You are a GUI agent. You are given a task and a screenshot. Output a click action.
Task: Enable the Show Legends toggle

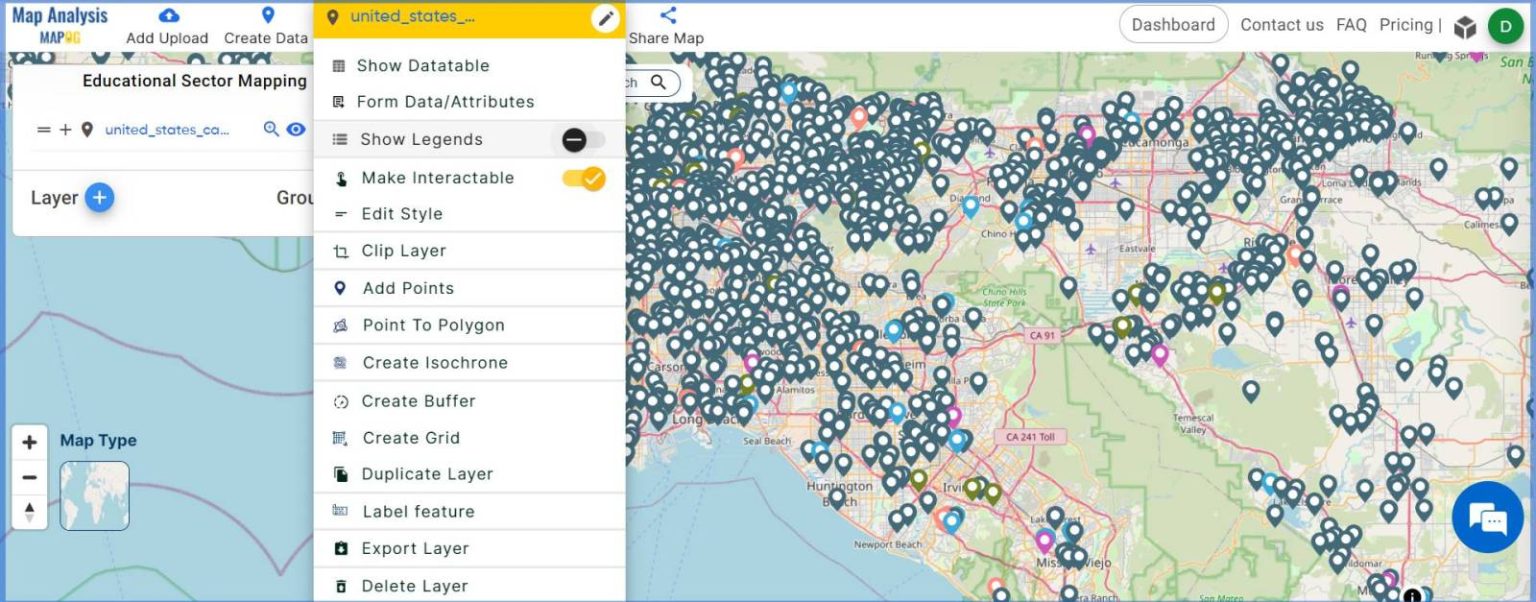(x=578, y=140)
